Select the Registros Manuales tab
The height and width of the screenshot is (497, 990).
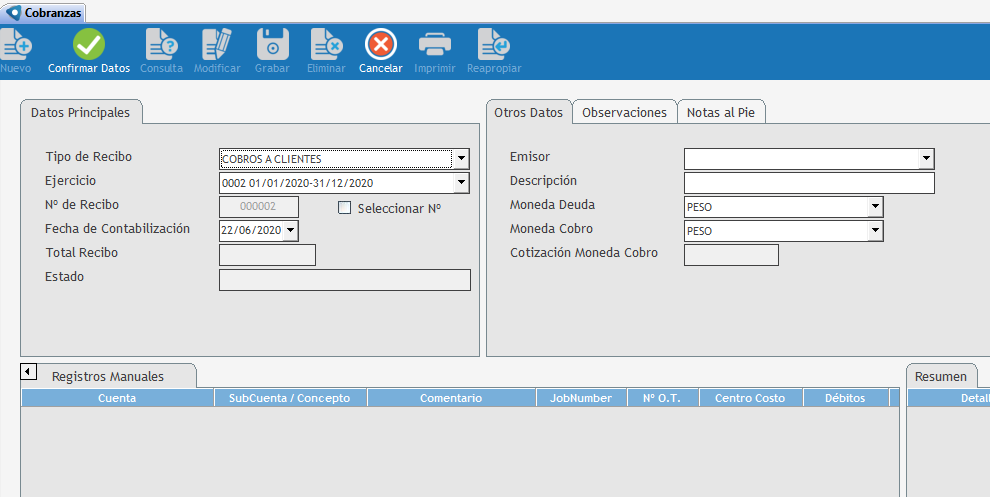click(108, 377)
